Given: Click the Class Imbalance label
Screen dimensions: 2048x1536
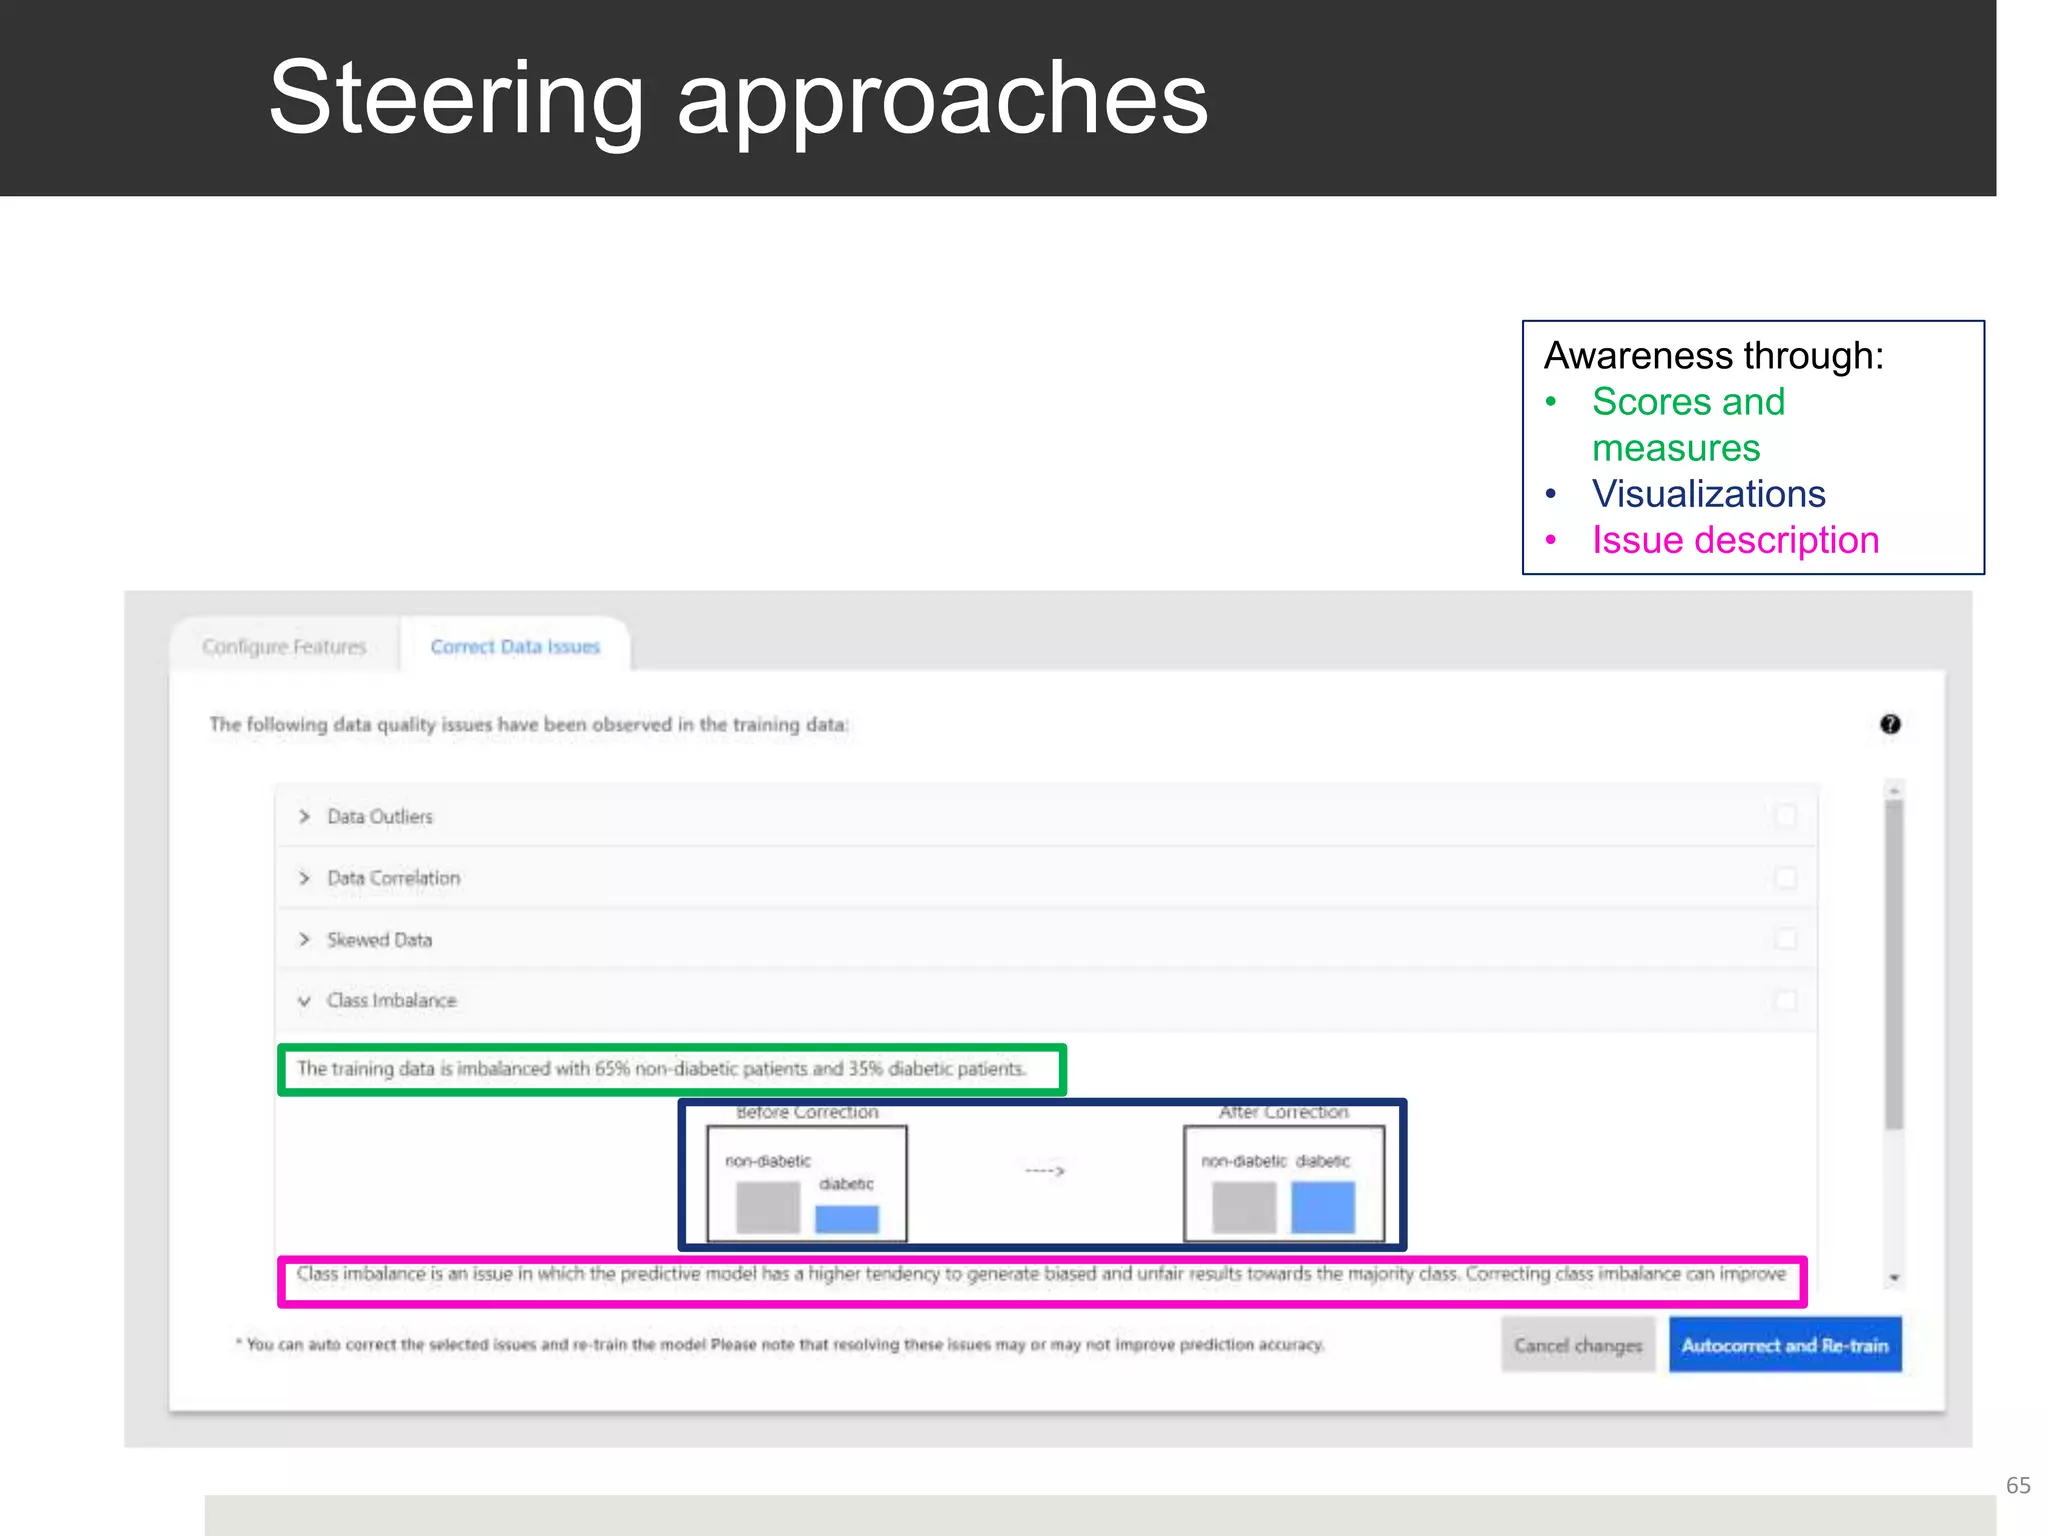Looking at the screenshot, I should tap(392, 1001).
